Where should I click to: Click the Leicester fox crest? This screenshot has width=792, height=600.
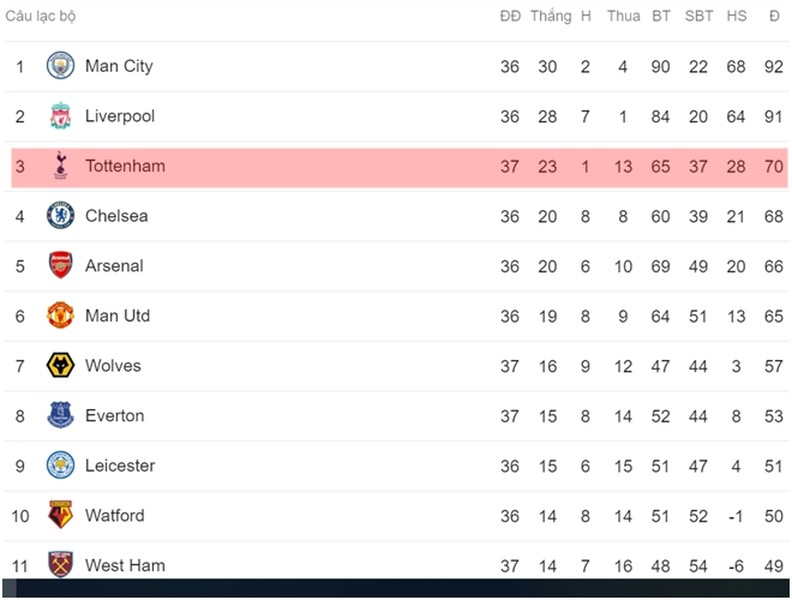tap(61, 465)
